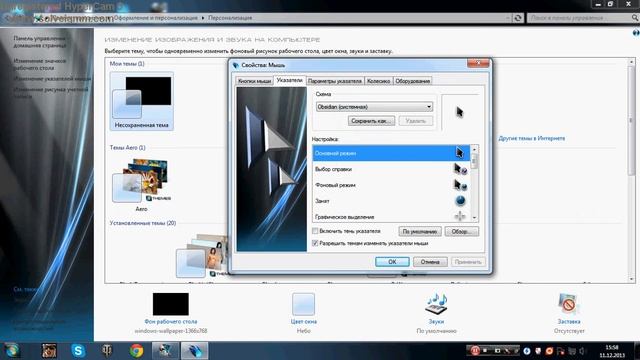Click the Заставка screensaver icon
This screenshot has height=360, width=640.
(569, 304)
